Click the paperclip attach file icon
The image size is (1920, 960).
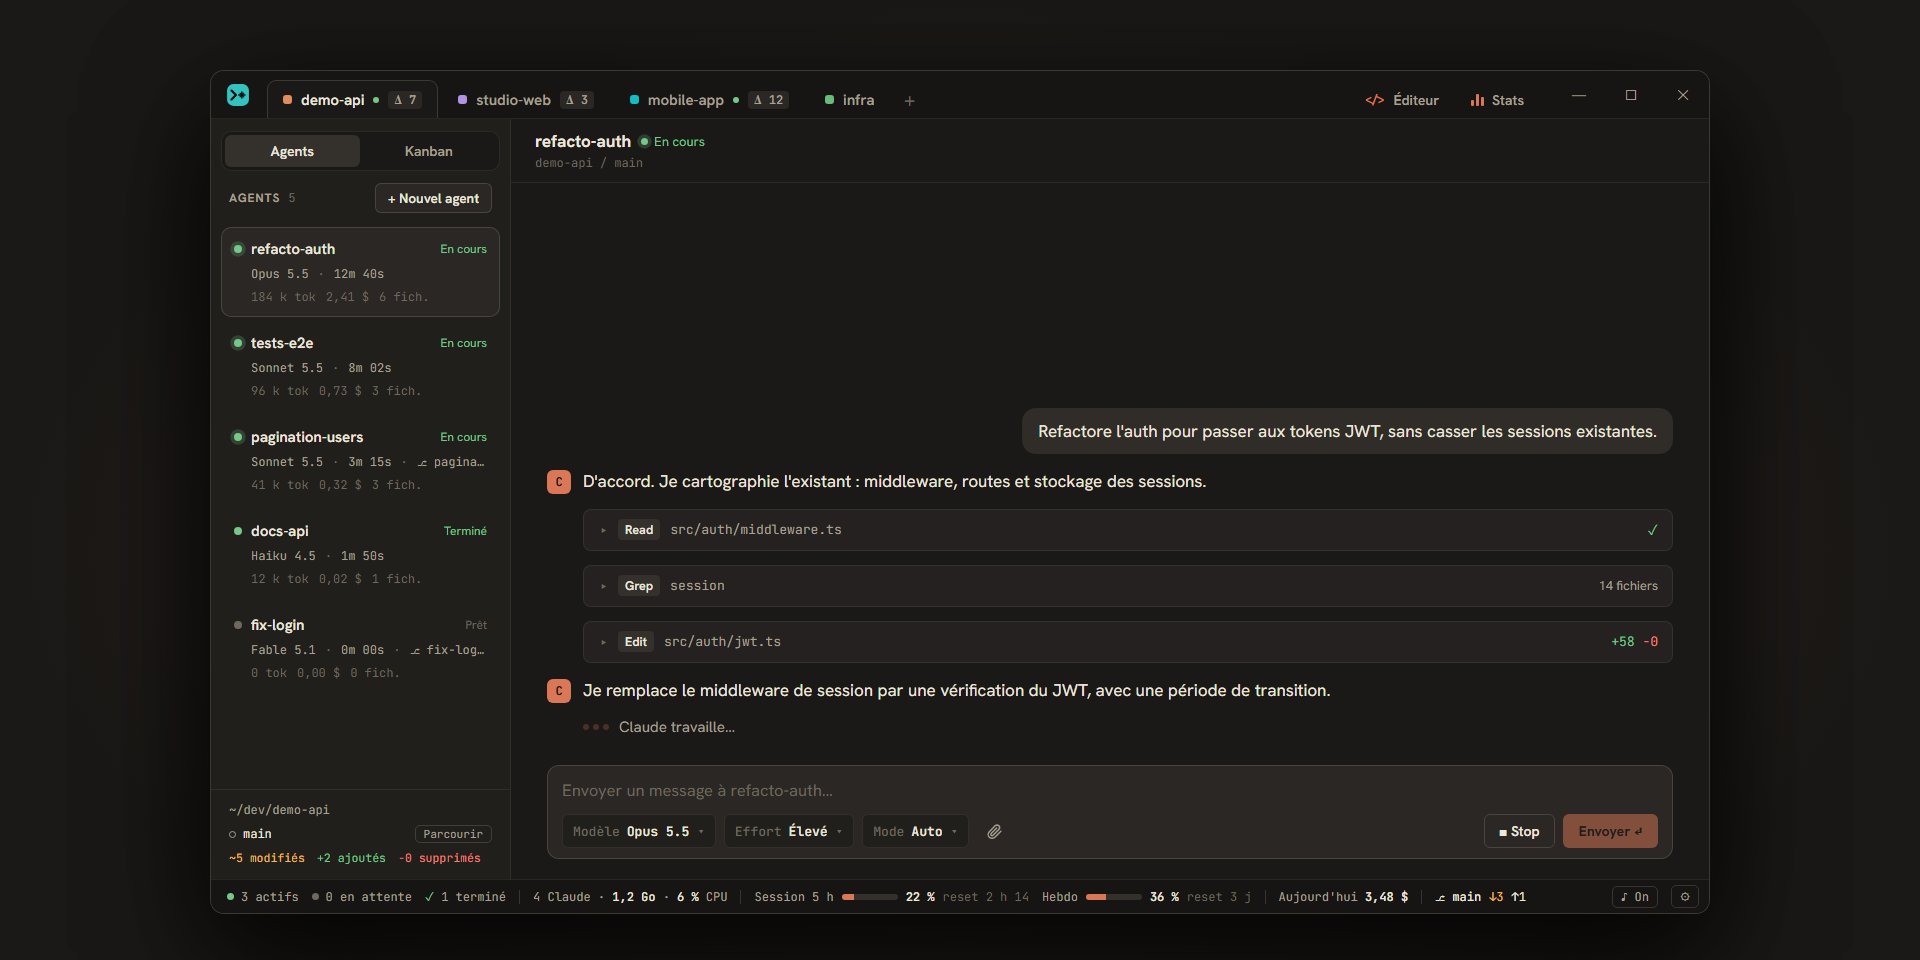pos(994,831)
